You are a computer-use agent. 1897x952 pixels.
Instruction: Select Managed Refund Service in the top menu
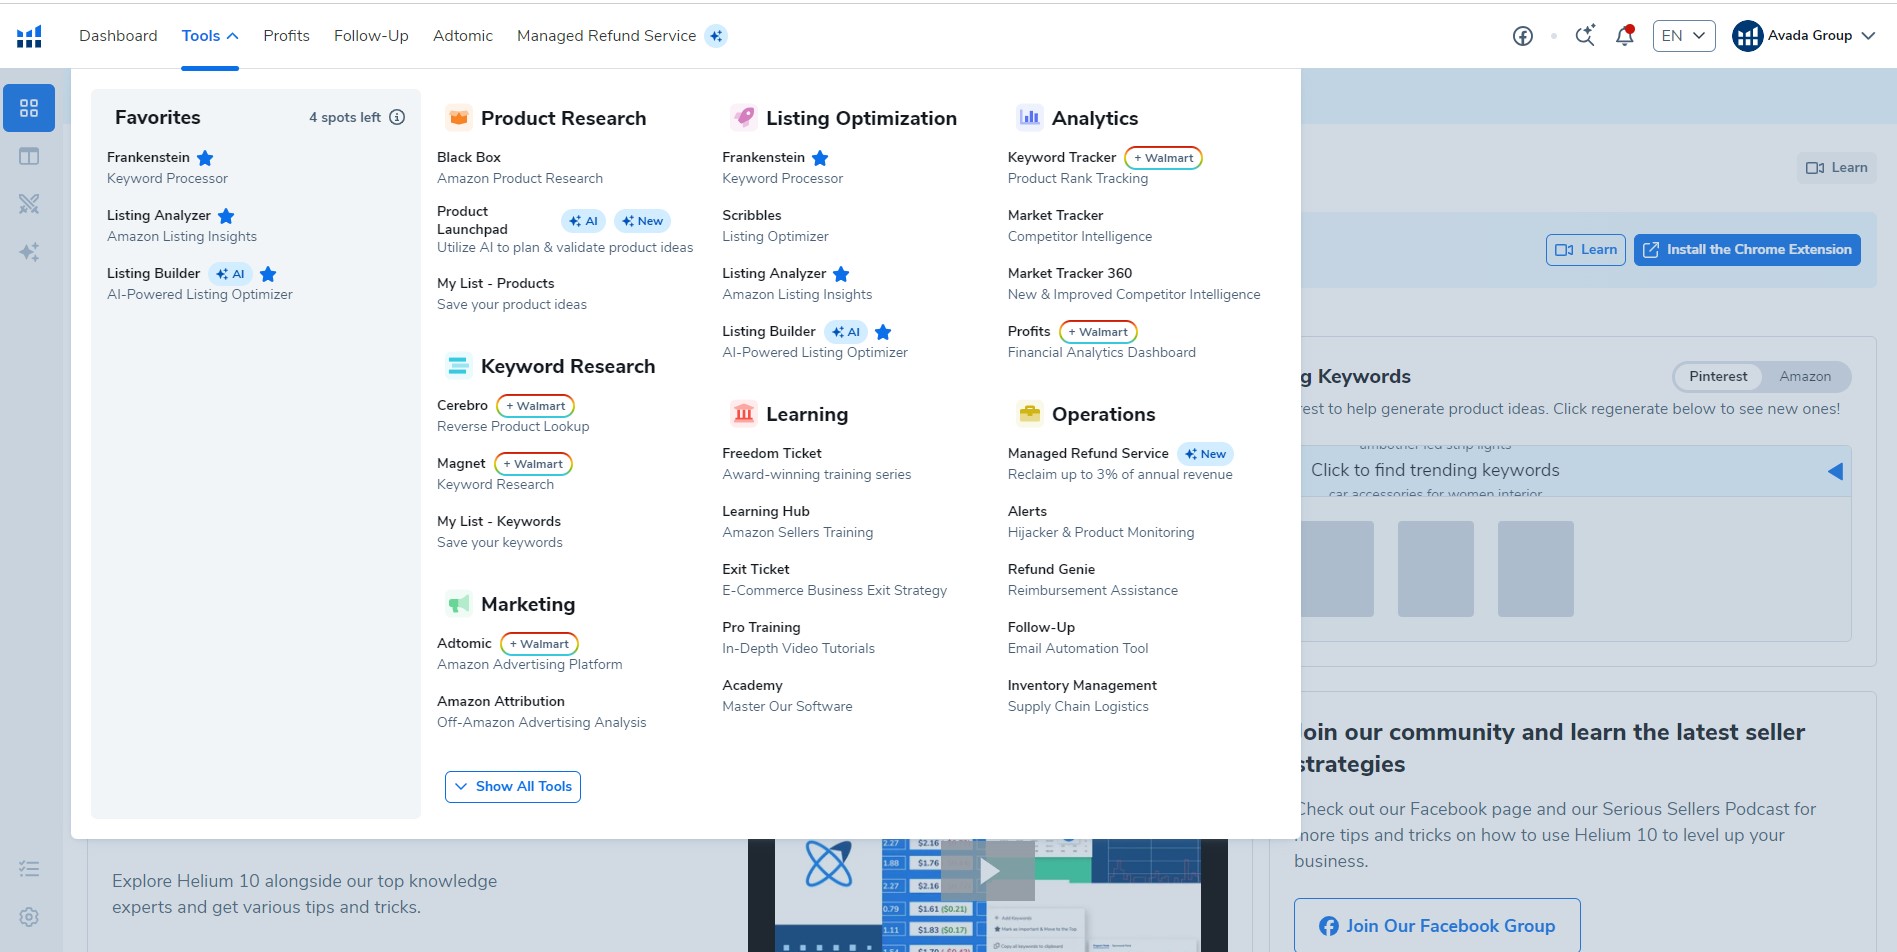pyautogui.click(x=606, y=35)
